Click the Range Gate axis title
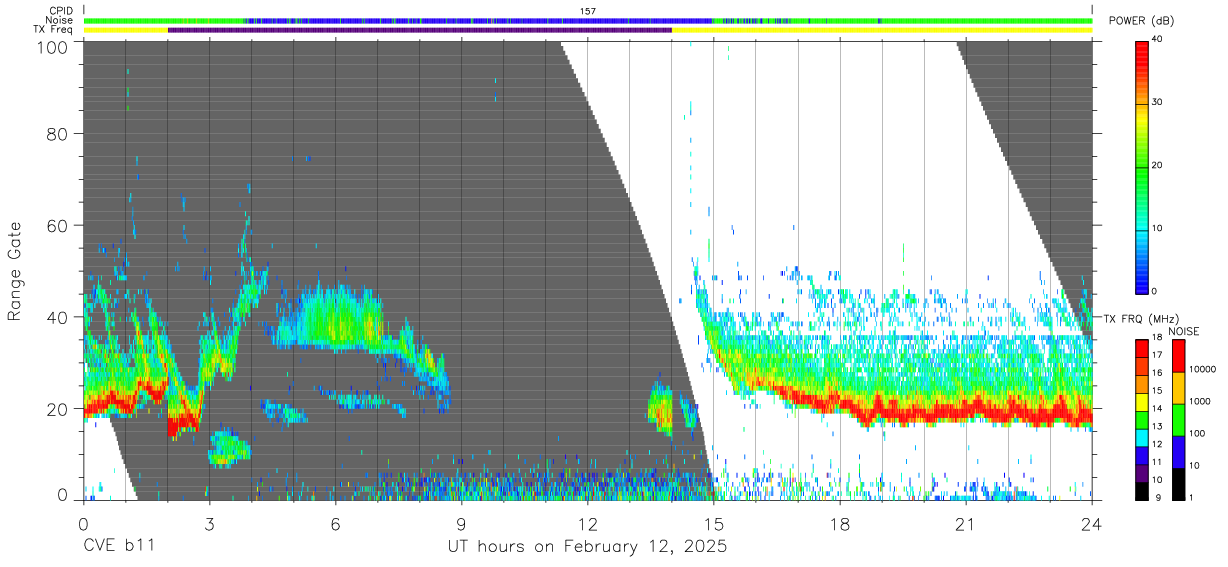1228x567 pixels. pos(15,272)
